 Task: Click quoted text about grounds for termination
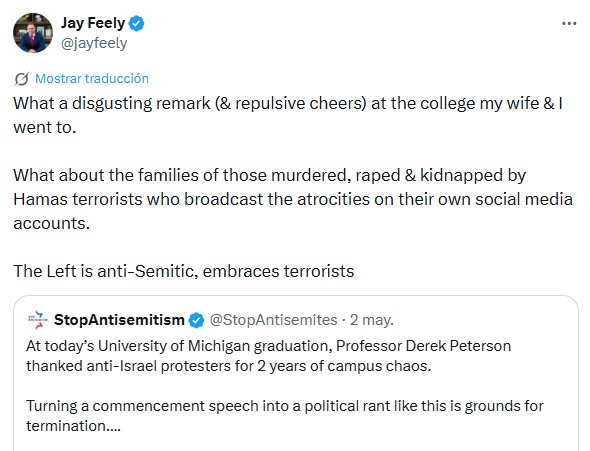pyautogui.click(x=284, y=416)
